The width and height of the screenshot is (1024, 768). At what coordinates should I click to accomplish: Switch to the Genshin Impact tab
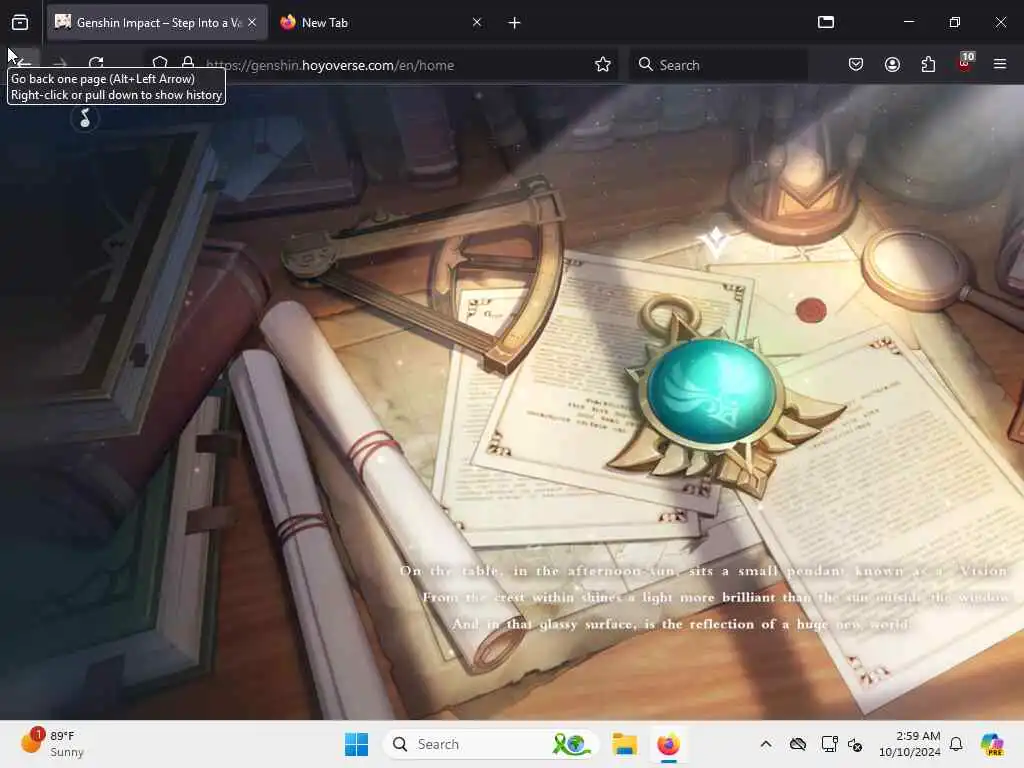point(157,23)
